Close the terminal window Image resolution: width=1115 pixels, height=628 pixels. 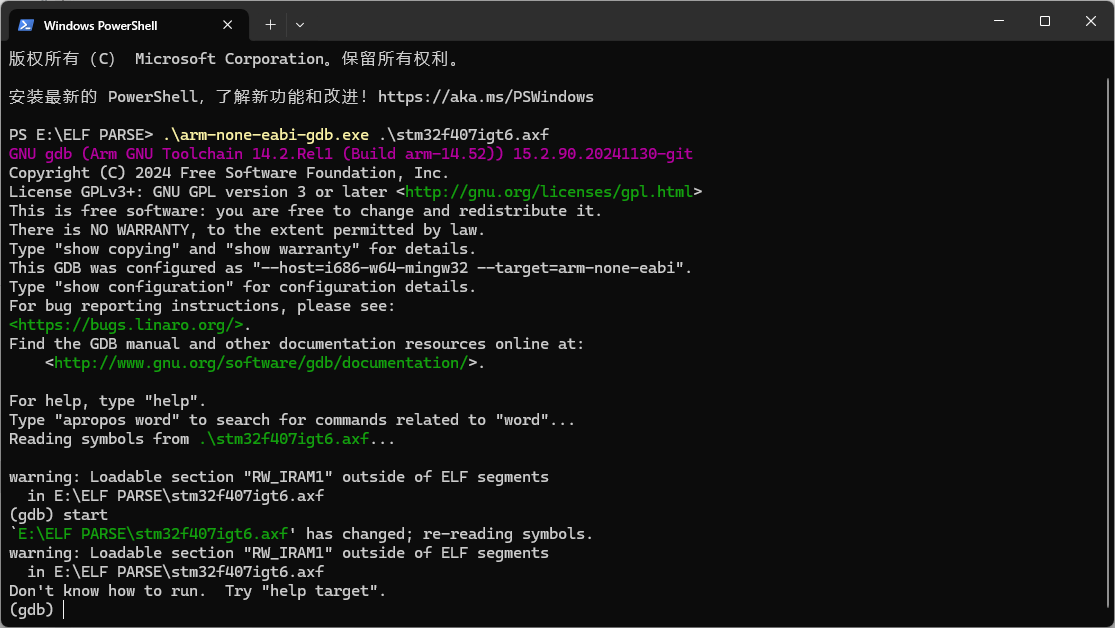coord(1091,21)
